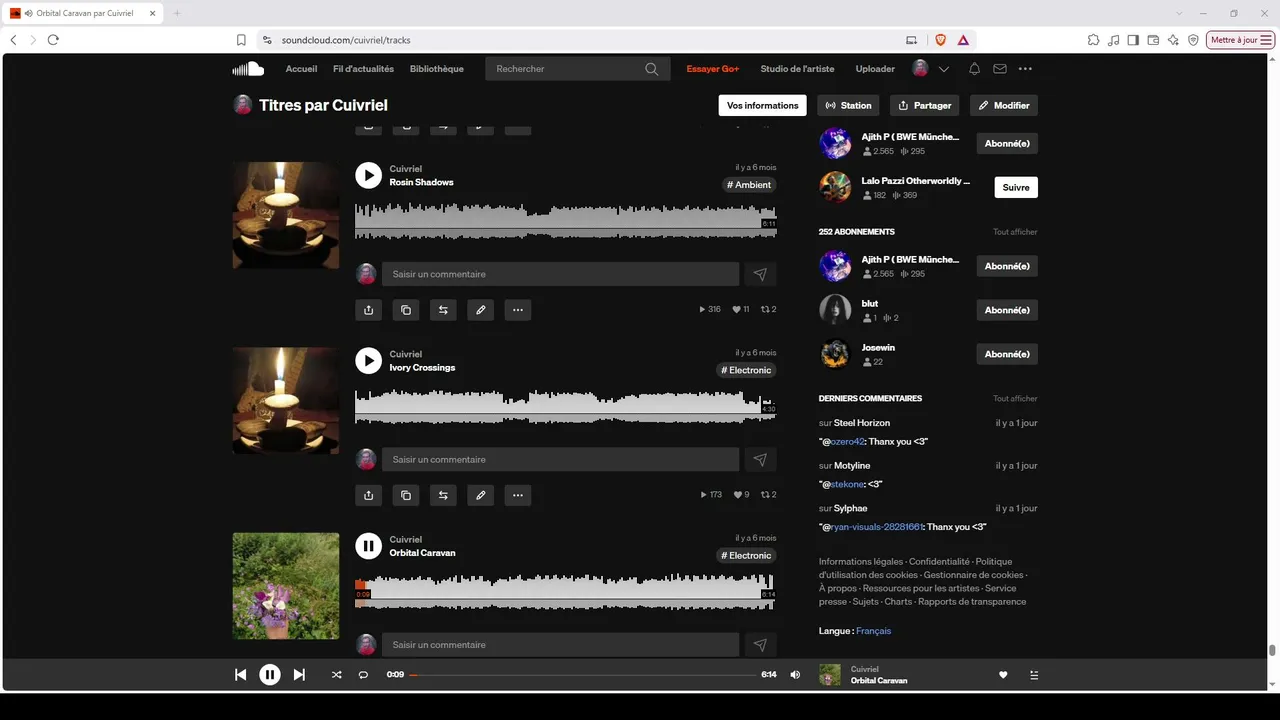Open the play queue icon
Image resolution: width=1280 pixels, height=720 pixels.
(1034, 675)
